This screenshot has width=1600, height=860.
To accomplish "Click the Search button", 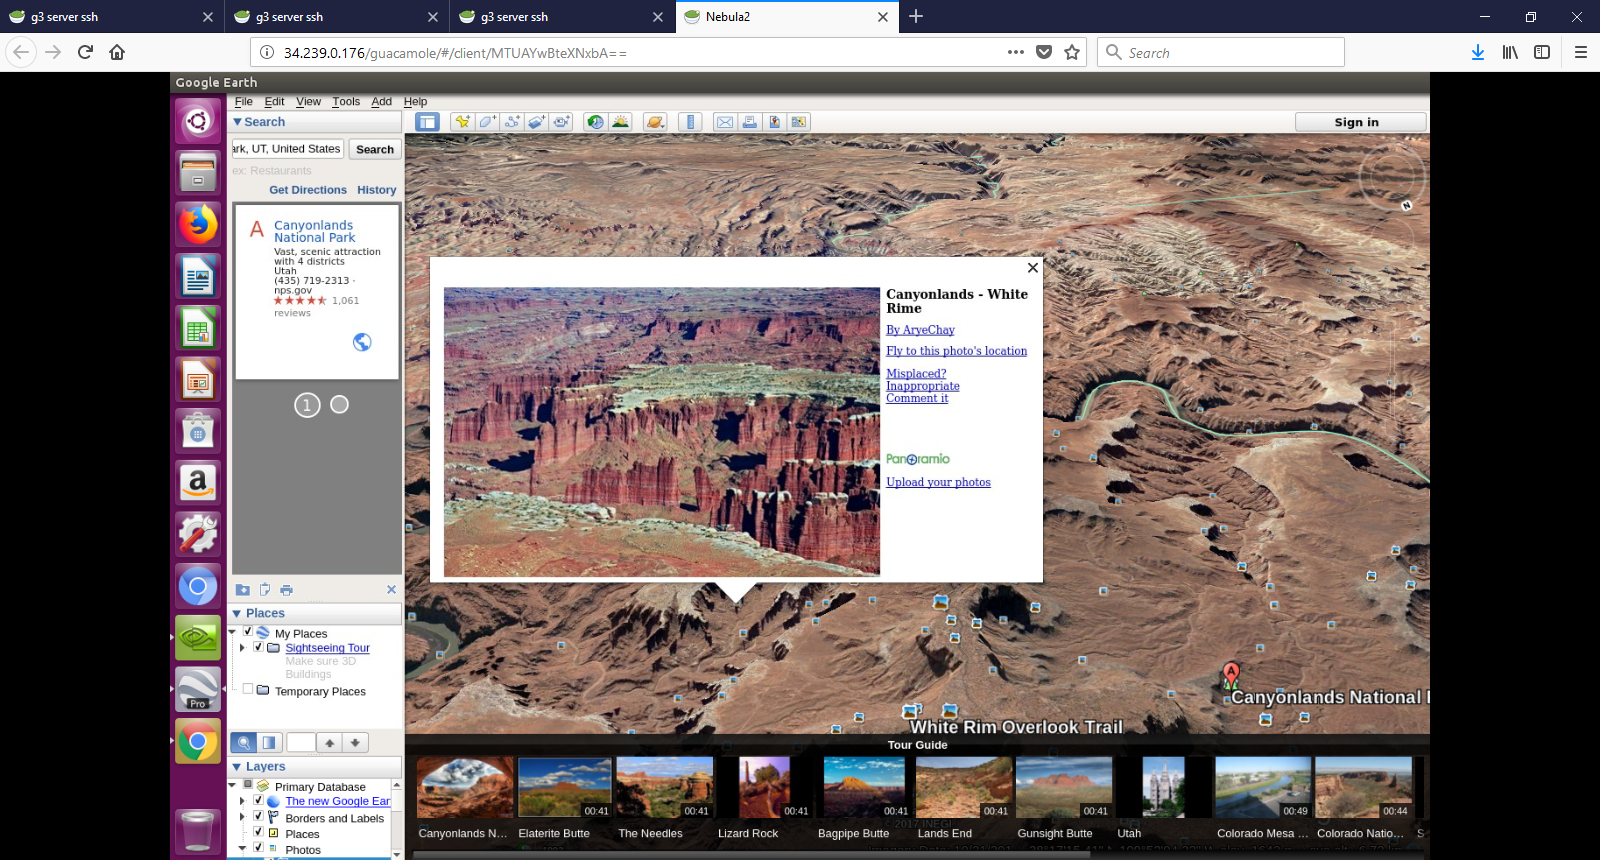I will point(375,149).
